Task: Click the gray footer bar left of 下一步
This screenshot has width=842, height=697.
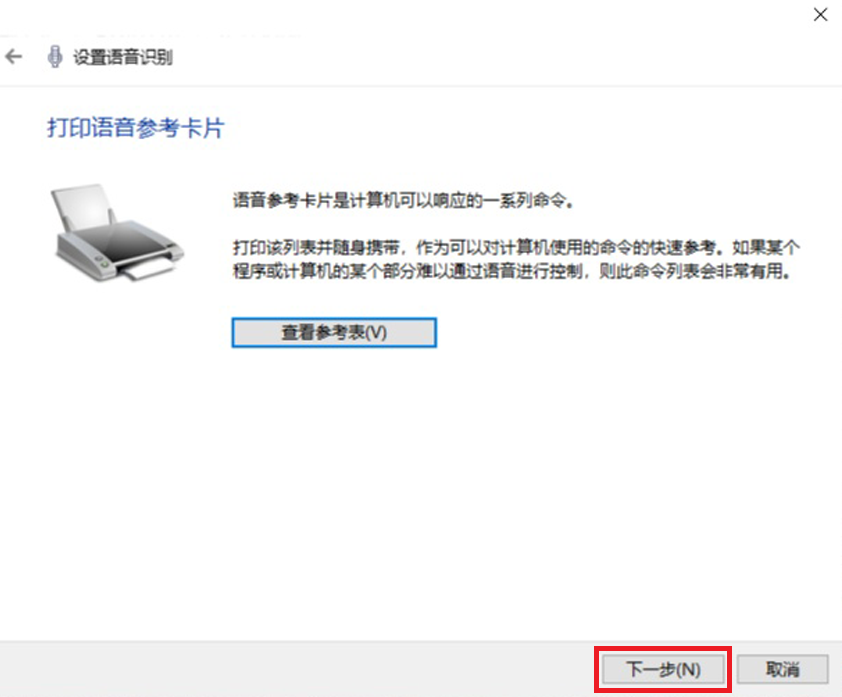Action: pos(295,669)
